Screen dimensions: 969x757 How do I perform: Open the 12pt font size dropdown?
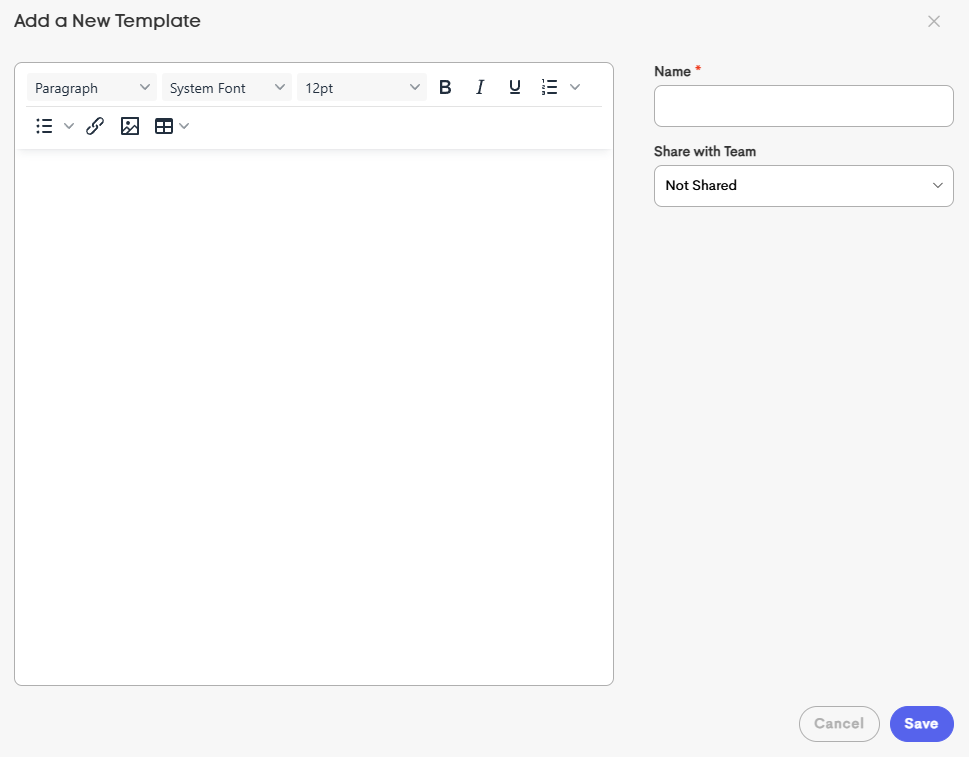tap(362, 88)
